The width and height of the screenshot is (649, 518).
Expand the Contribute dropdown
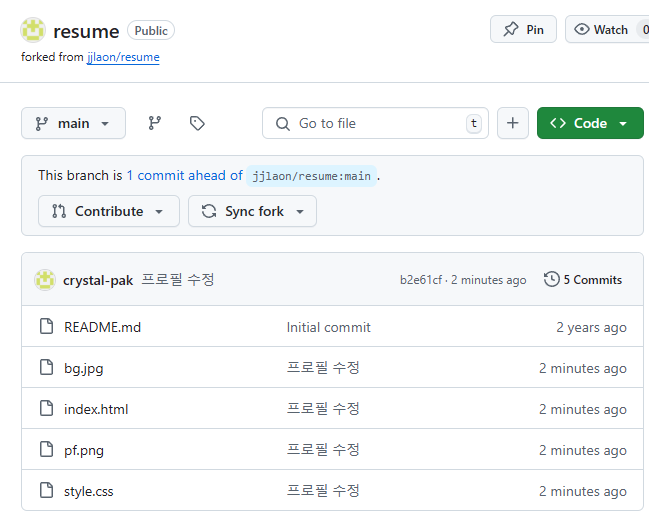(x=109, y=211)
